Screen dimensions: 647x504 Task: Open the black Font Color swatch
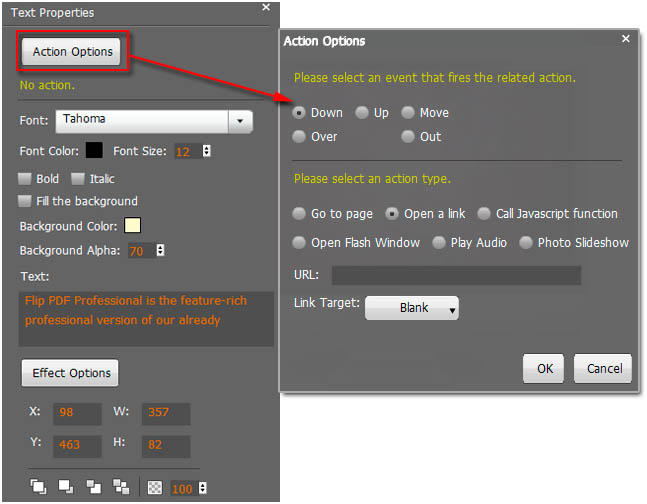(94, 151)
